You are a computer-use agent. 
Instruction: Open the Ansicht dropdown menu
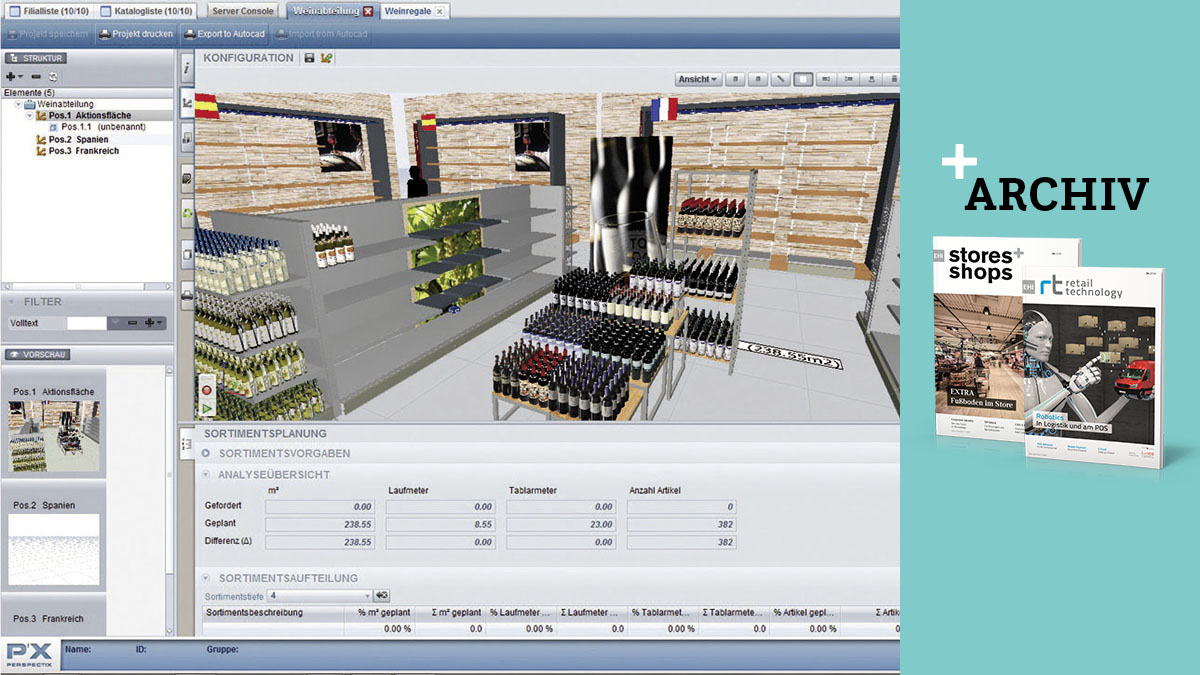(698, 79)
